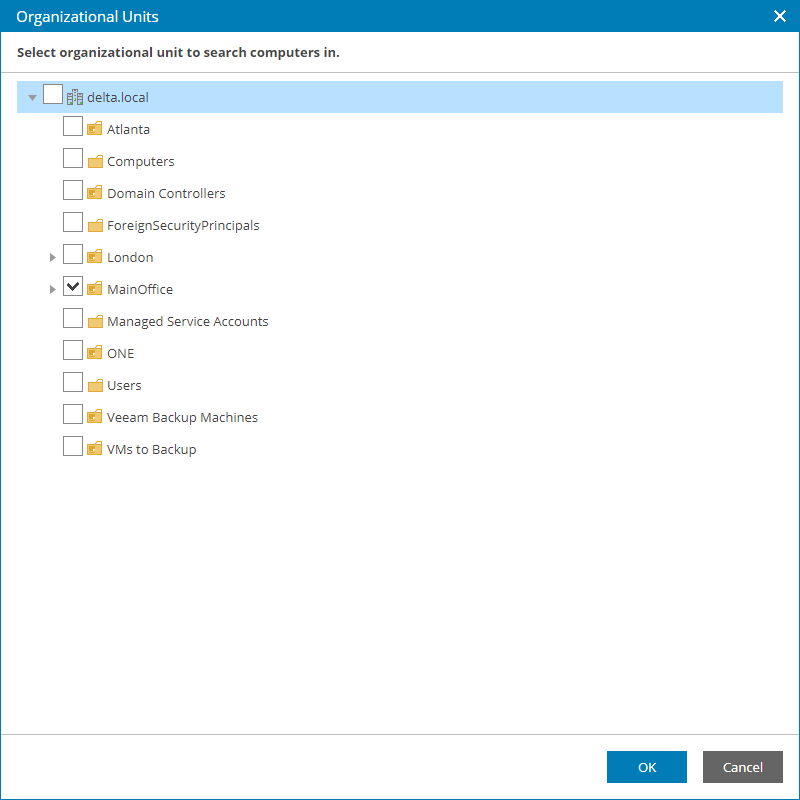Click the Domain Controllers folder icon
The width and height of the screenshot is (800, 800).
tap(94, 192)
